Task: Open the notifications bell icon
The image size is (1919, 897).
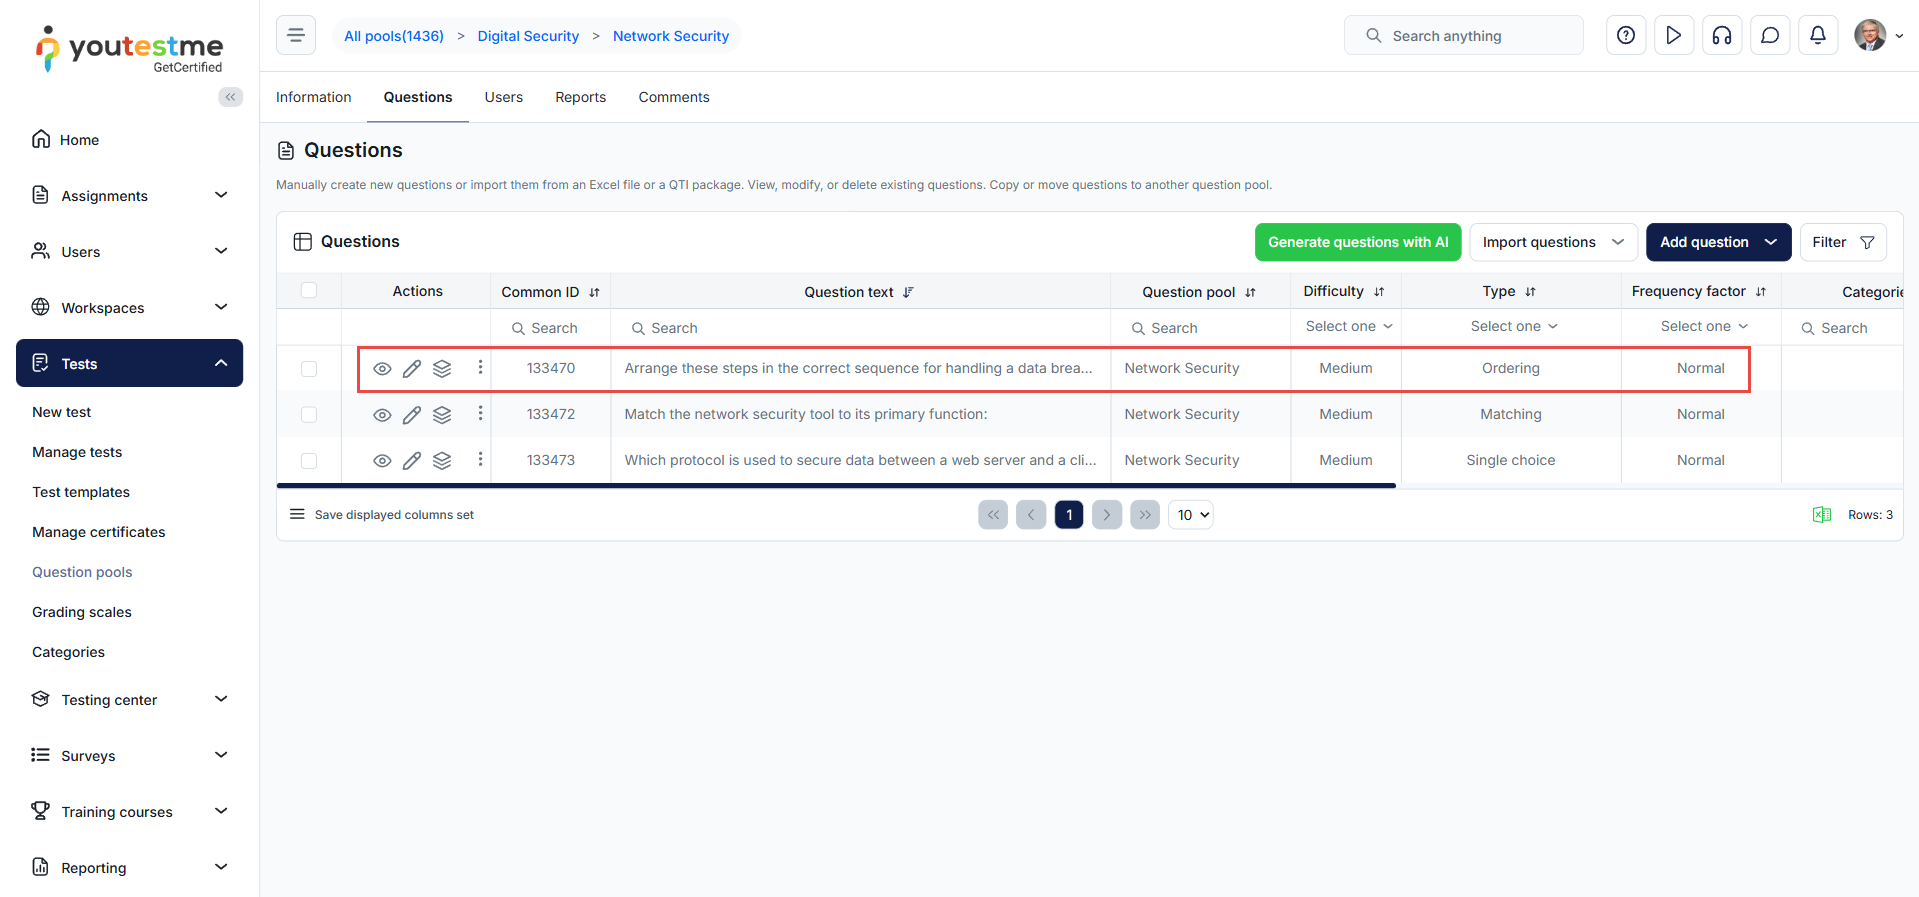Action: coord(1818,36)
